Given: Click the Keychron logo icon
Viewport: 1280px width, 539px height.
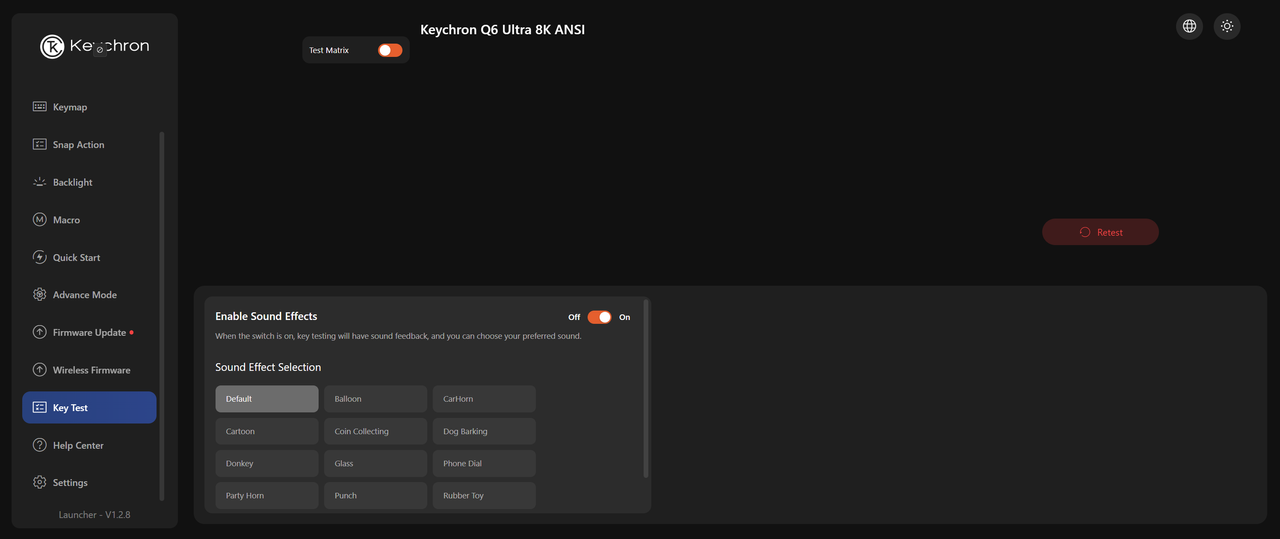Looking at the screenshot, I should click(52, 47).
